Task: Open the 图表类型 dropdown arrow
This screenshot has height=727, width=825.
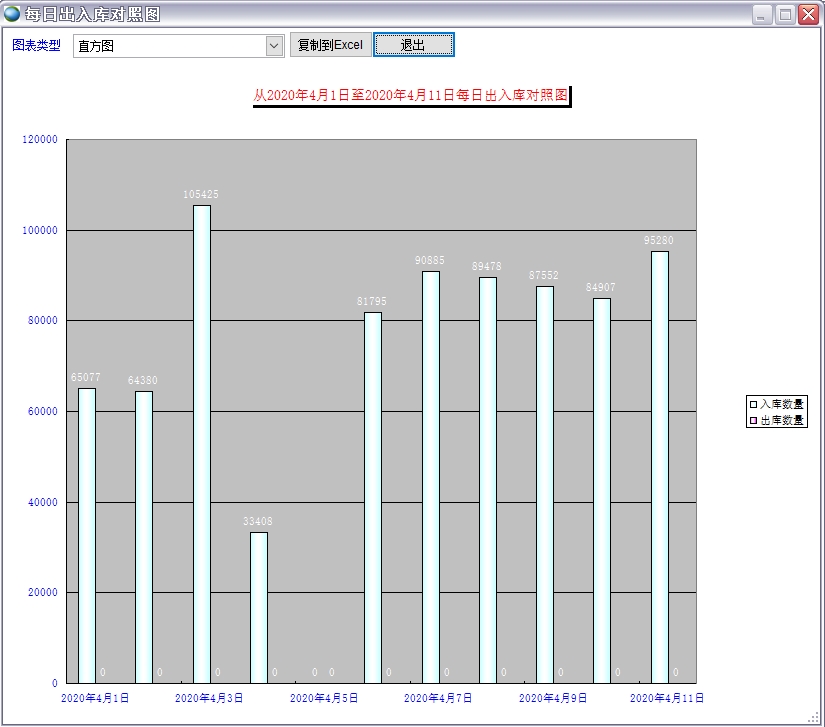Action: (x=274, y=46)
